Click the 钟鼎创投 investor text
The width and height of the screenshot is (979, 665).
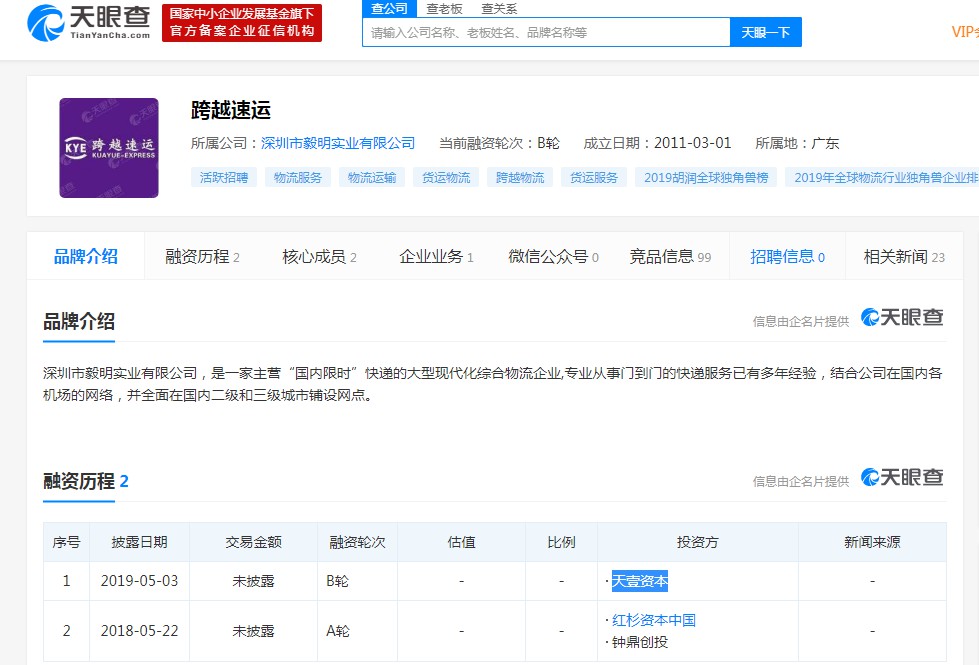click(640, 642)
